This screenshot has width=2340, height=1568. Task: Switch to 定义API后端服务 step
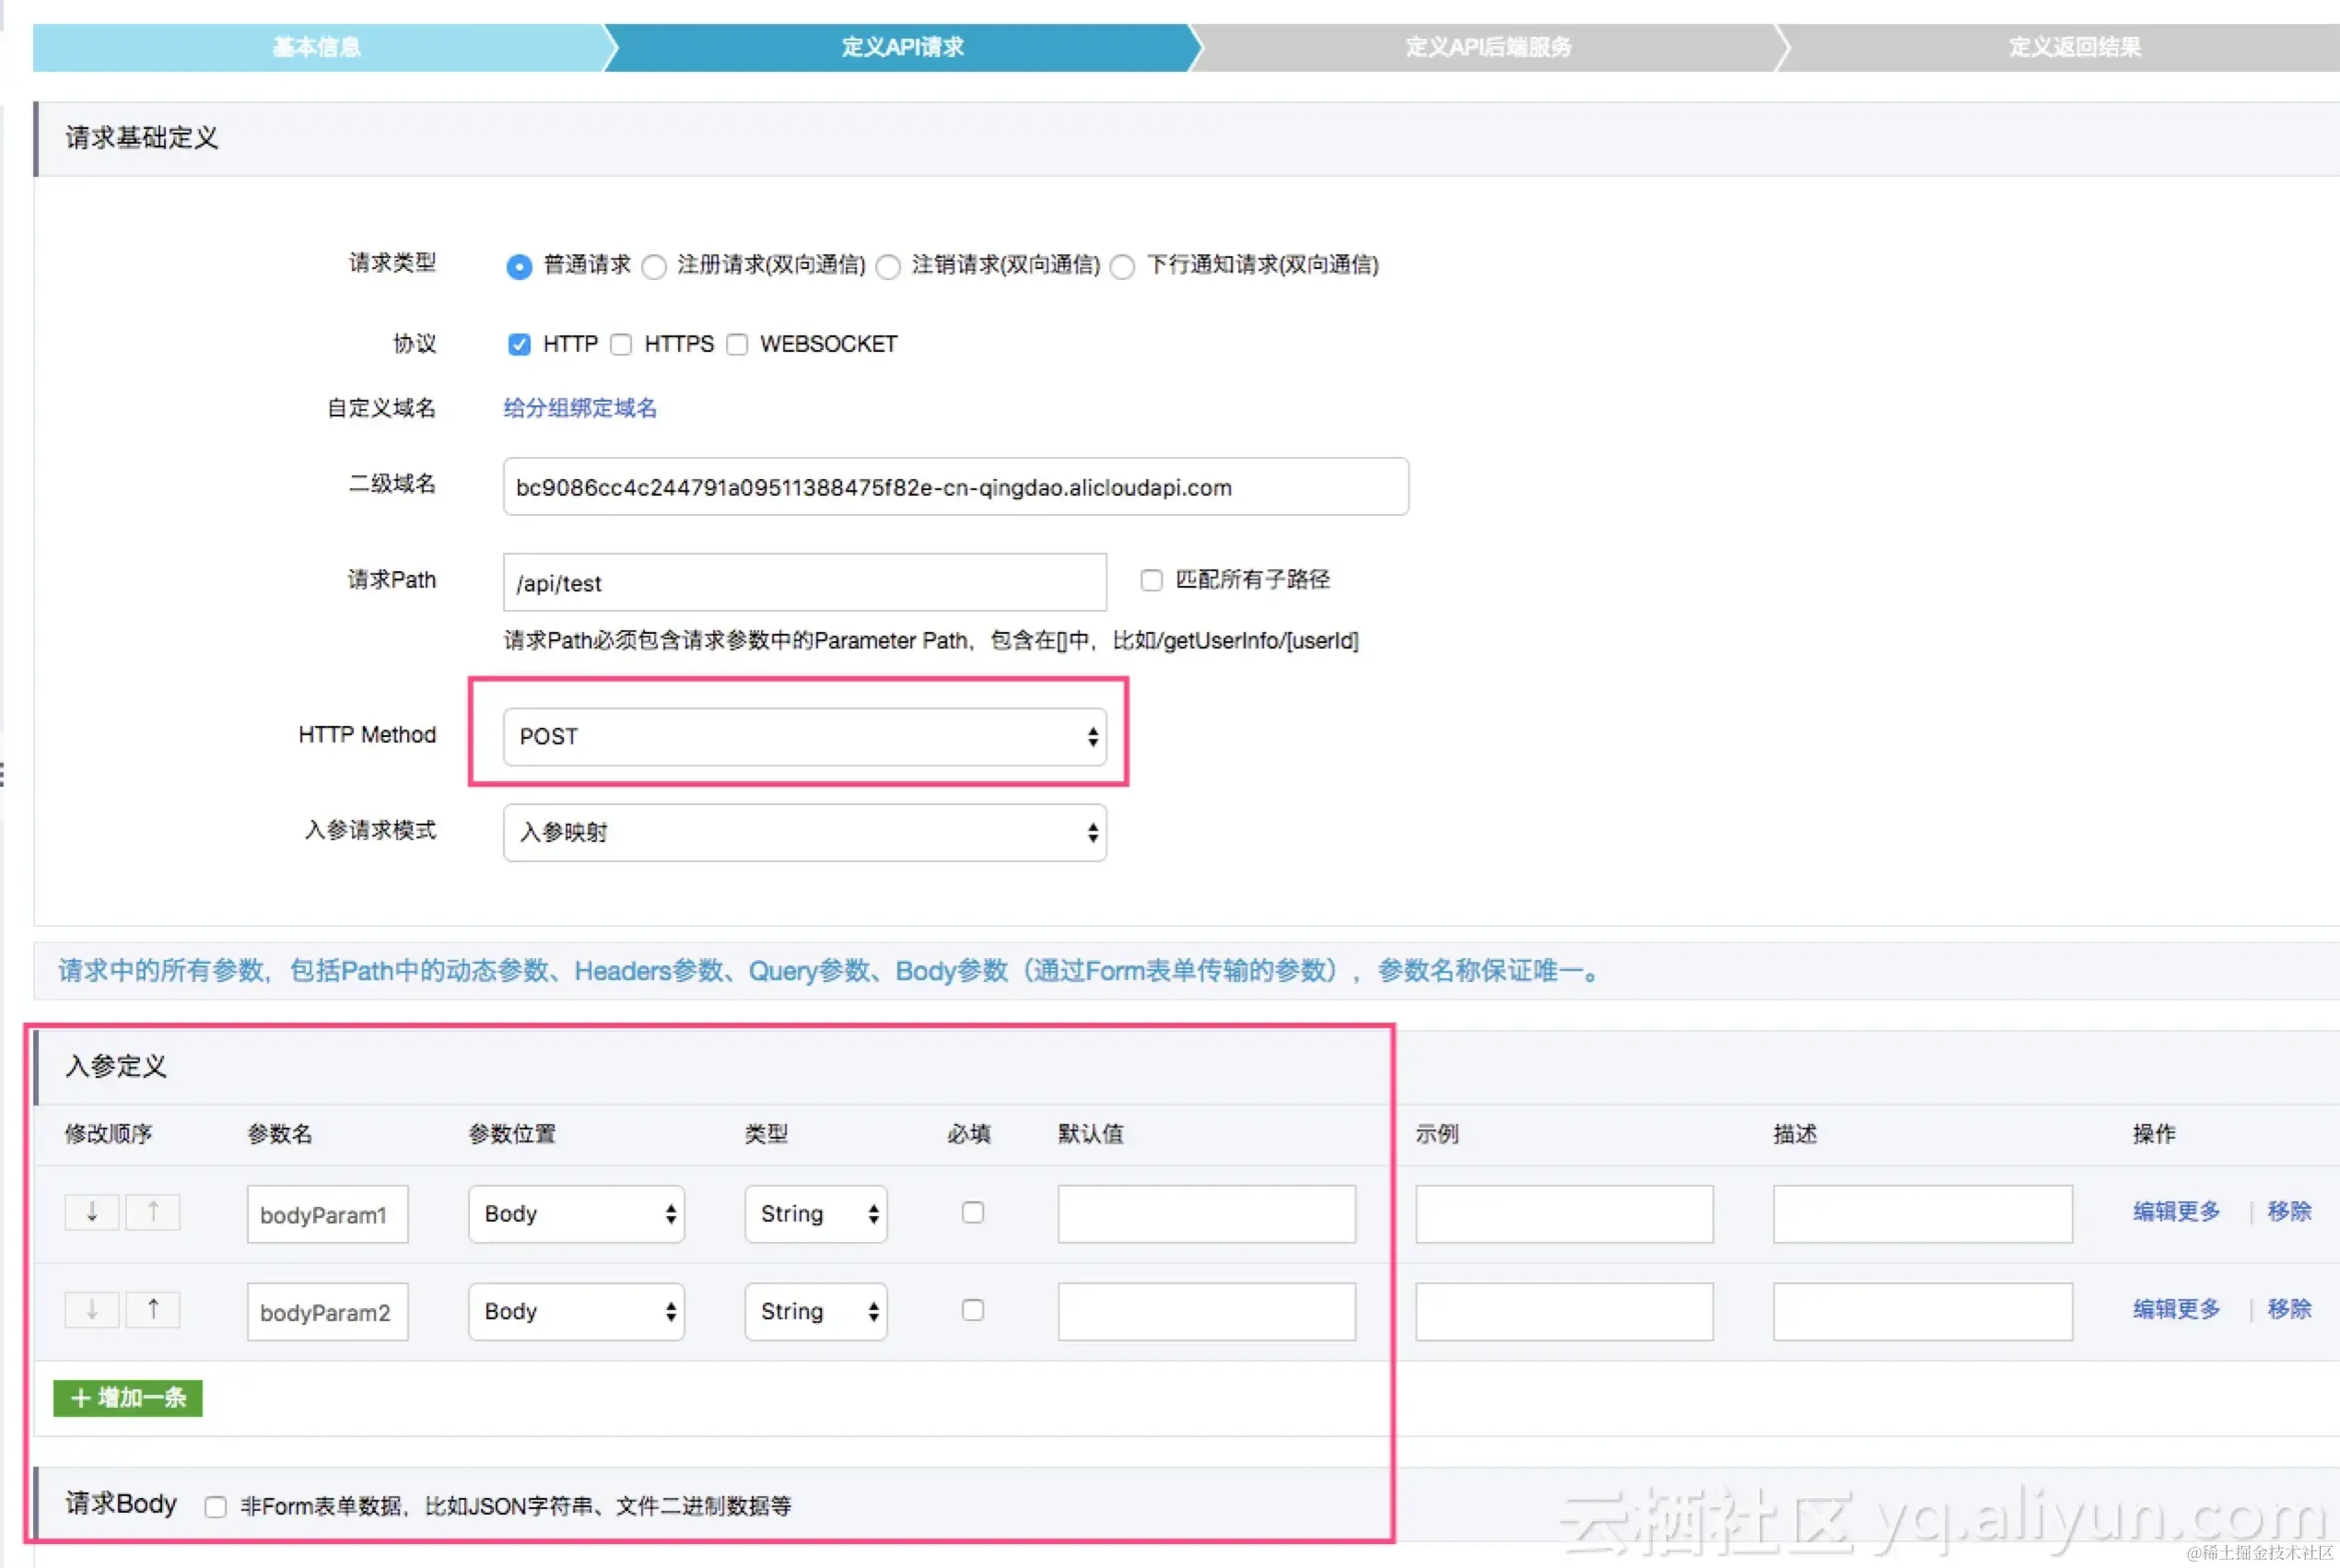pyautogui.click(x=1487, y=47)
